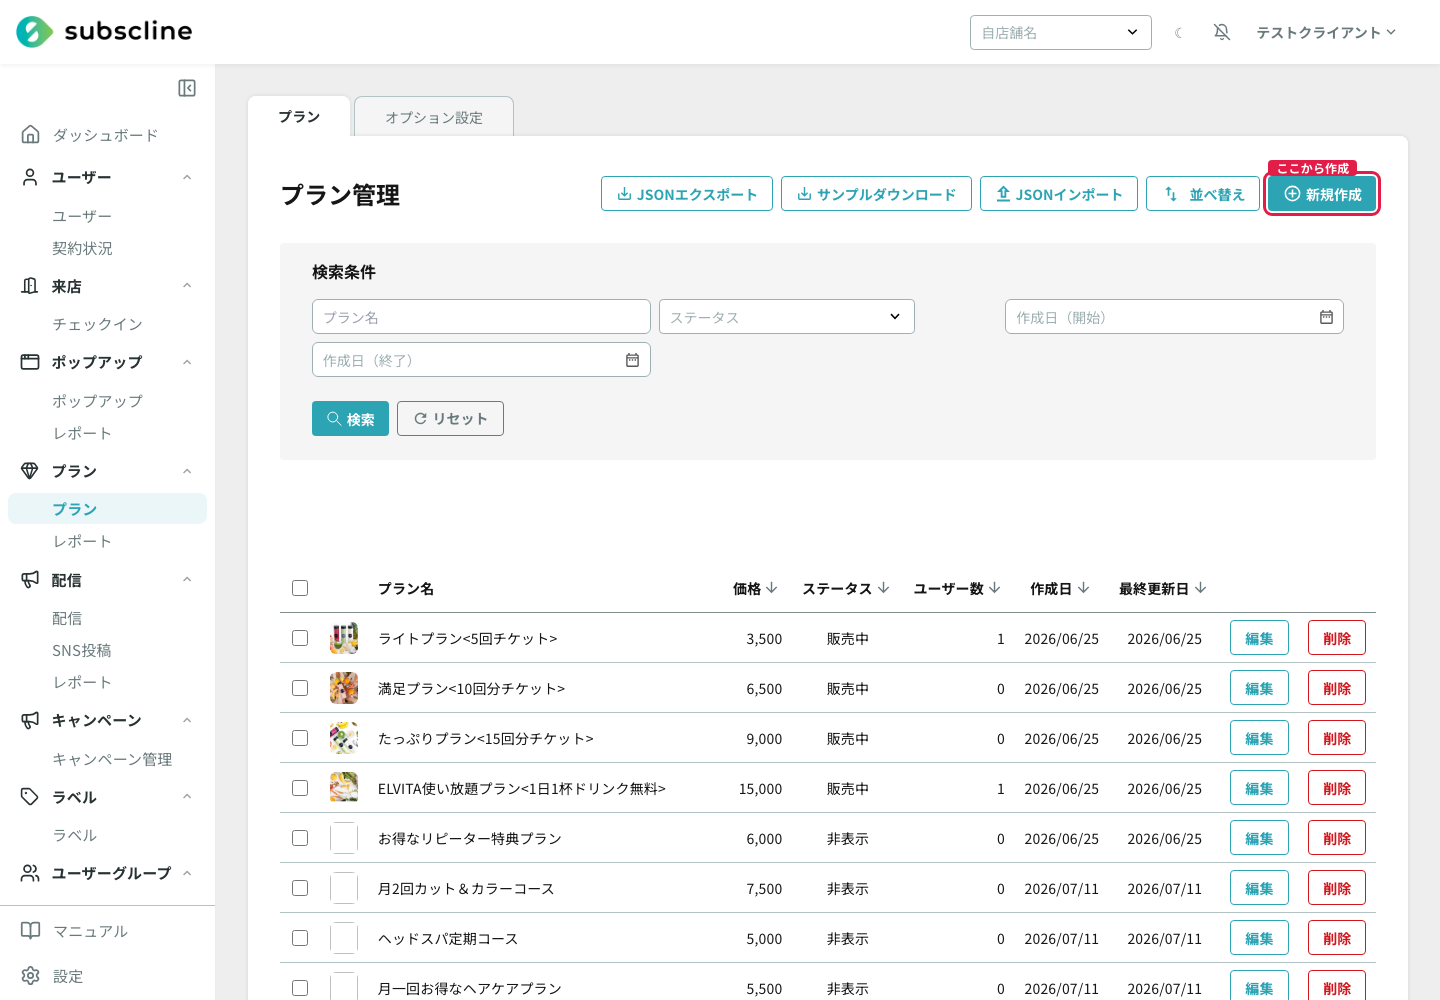Click the サンプルダウンロード button
Screen dimensions: 1440x1000
click(876, 194)
